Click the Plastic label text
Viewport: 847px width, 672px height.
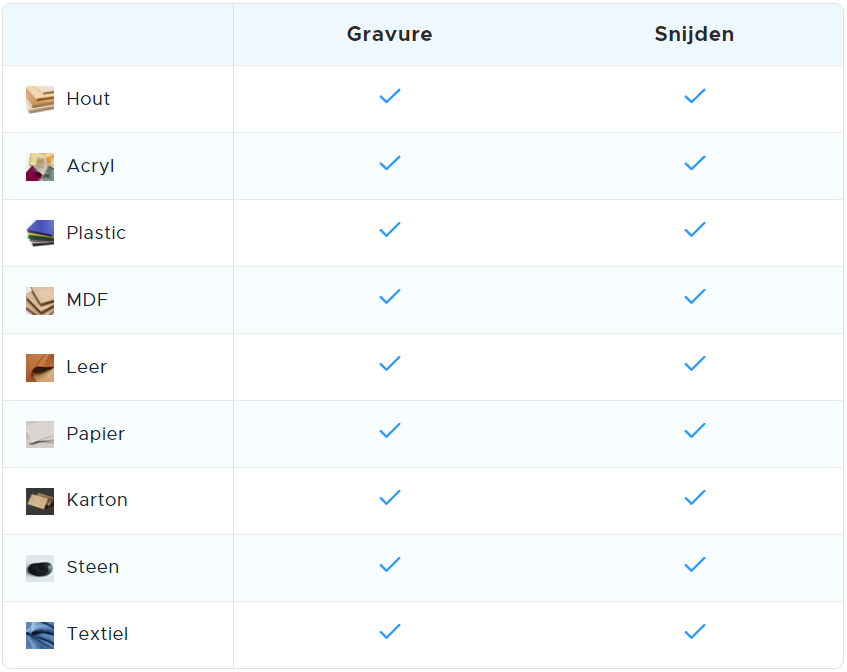pos(96,233)
